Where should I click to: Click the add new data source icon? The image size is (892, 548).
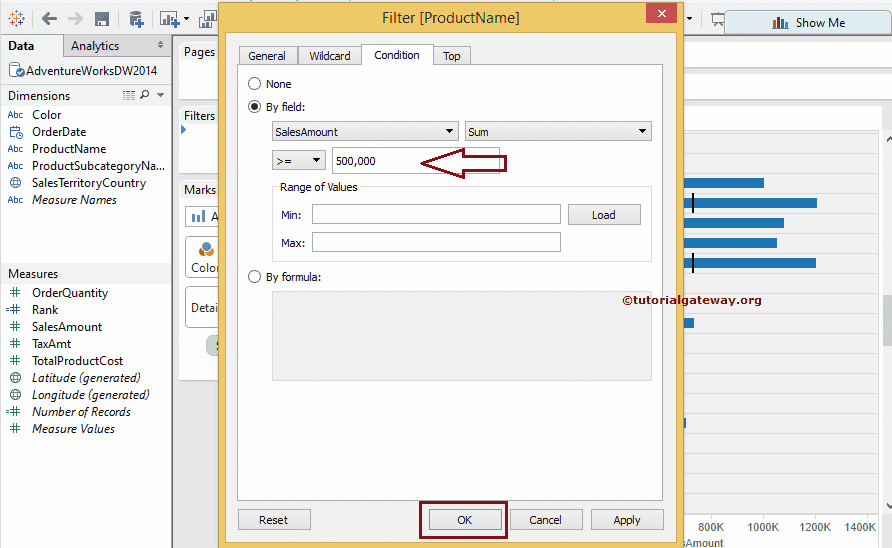[x=136, y=19]
